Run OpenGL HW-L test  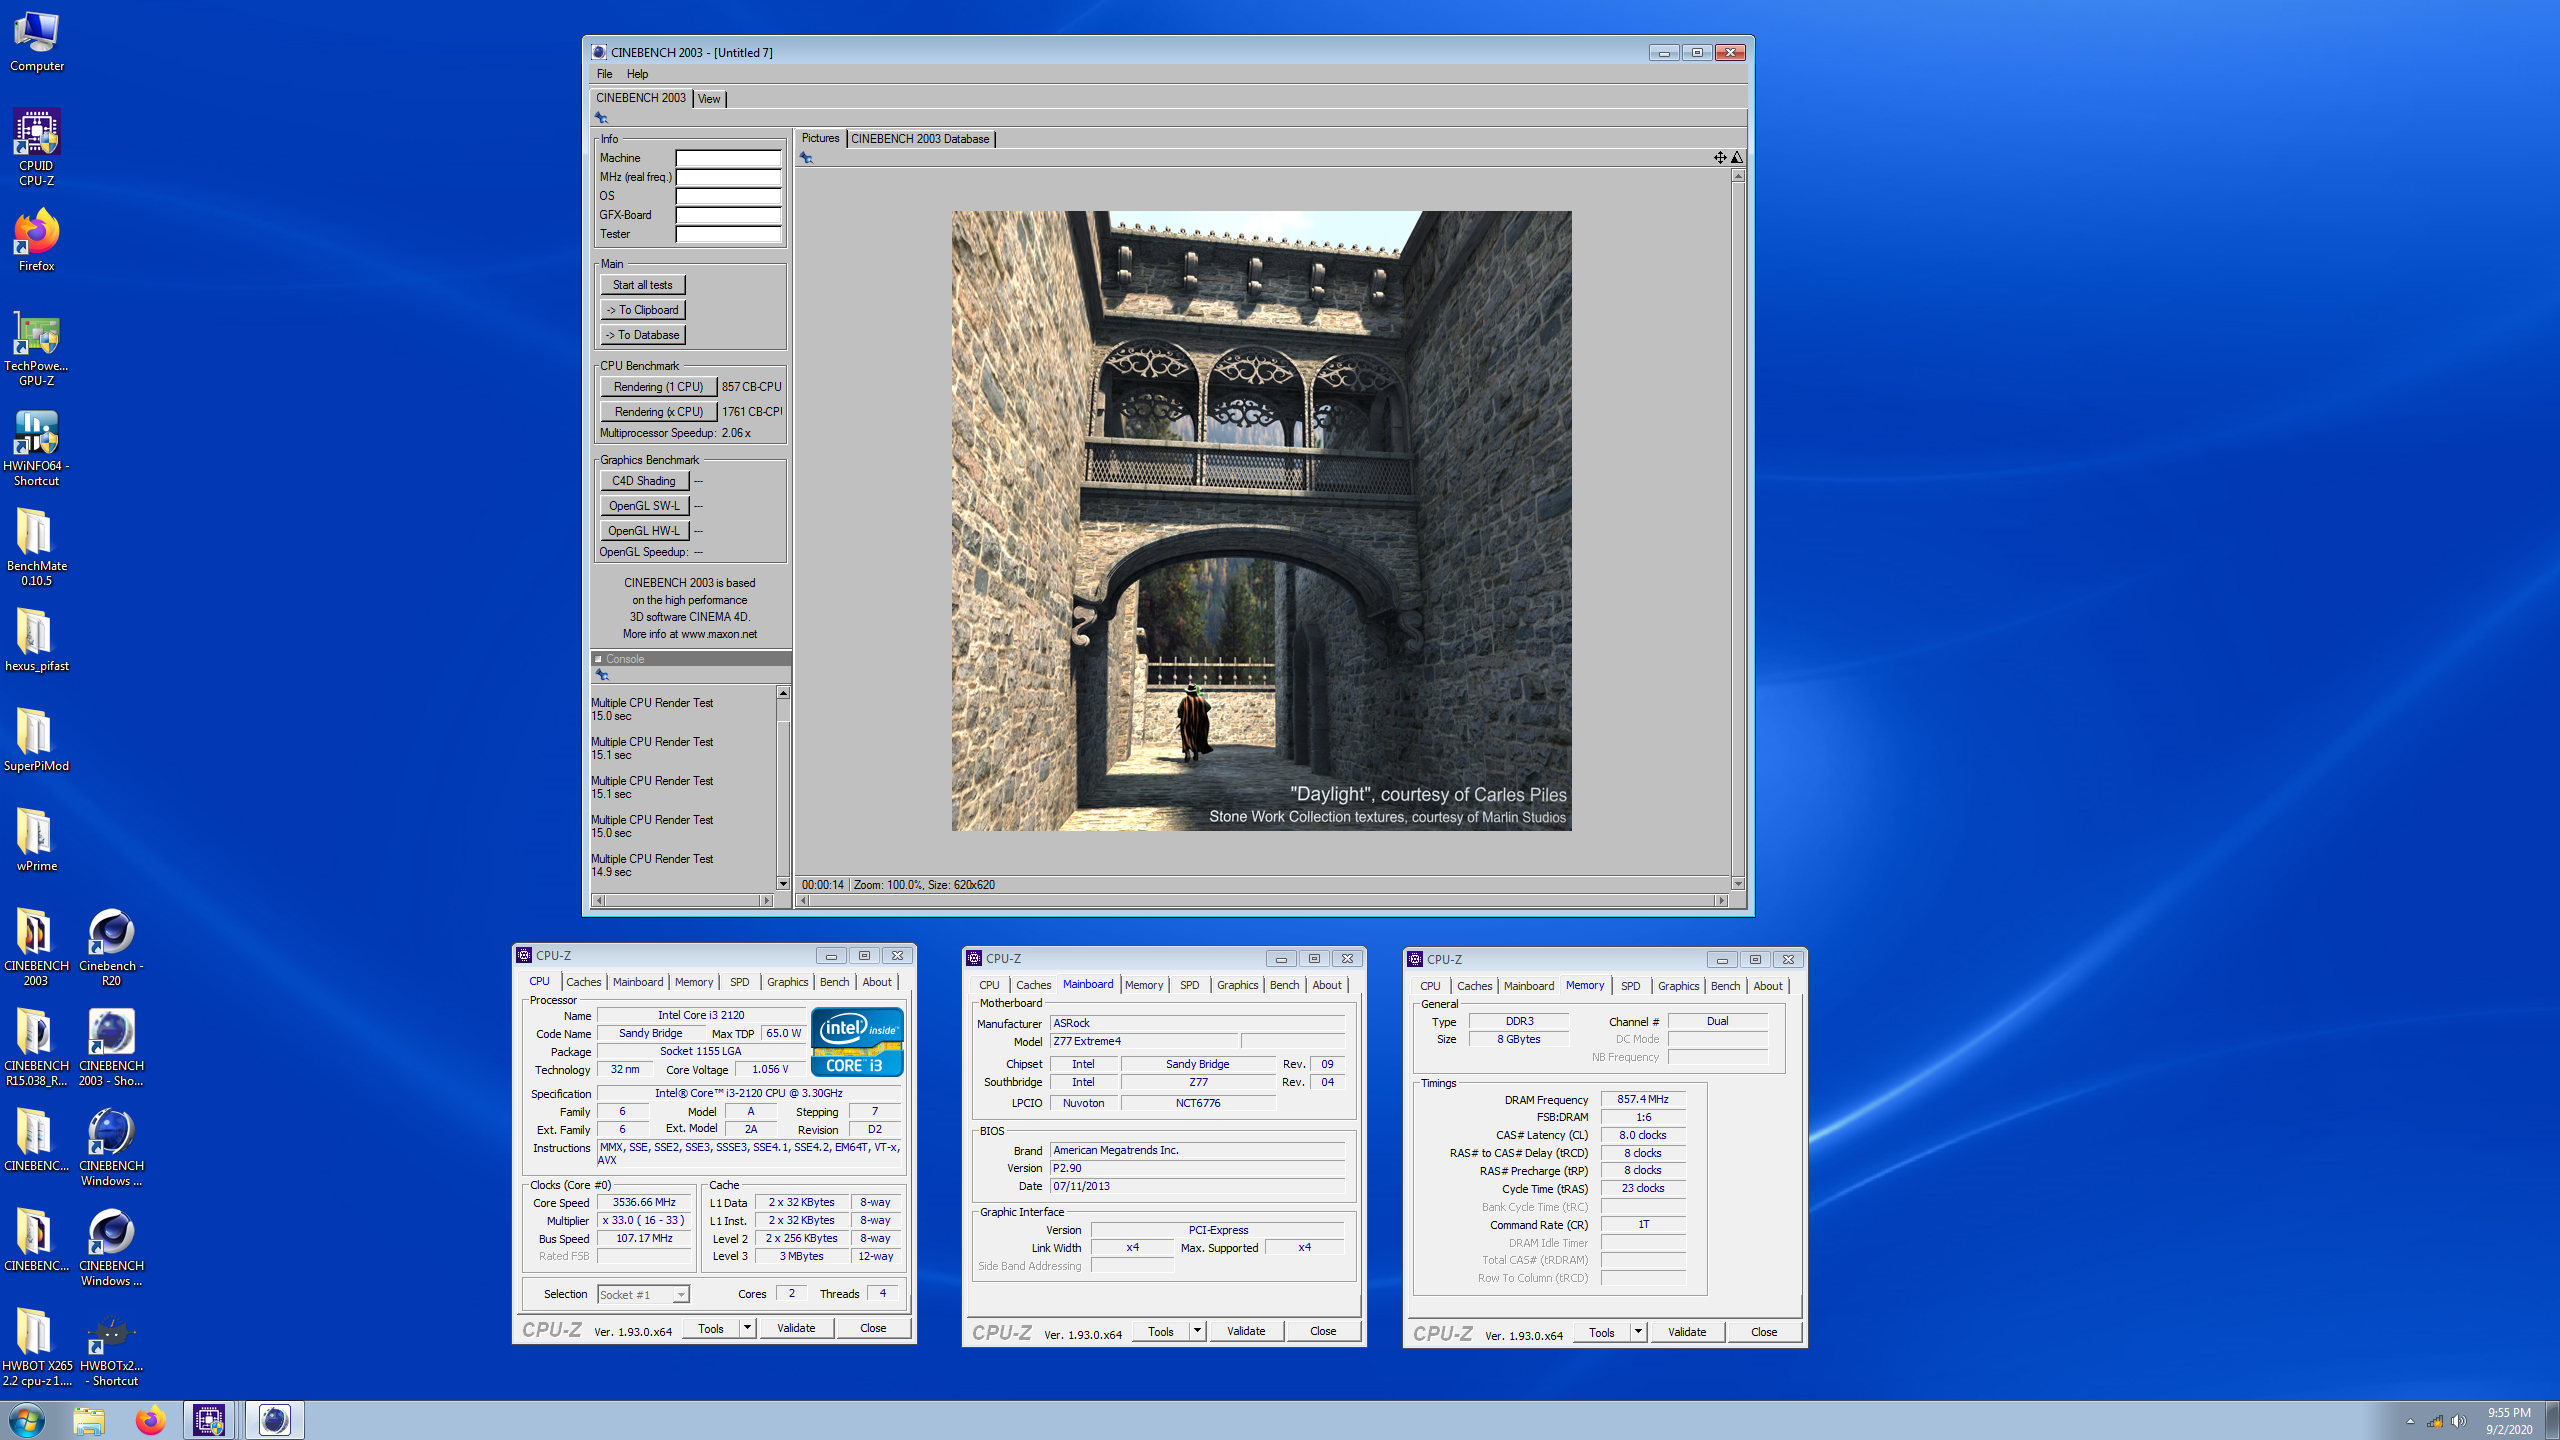click(x=644, y=531)
